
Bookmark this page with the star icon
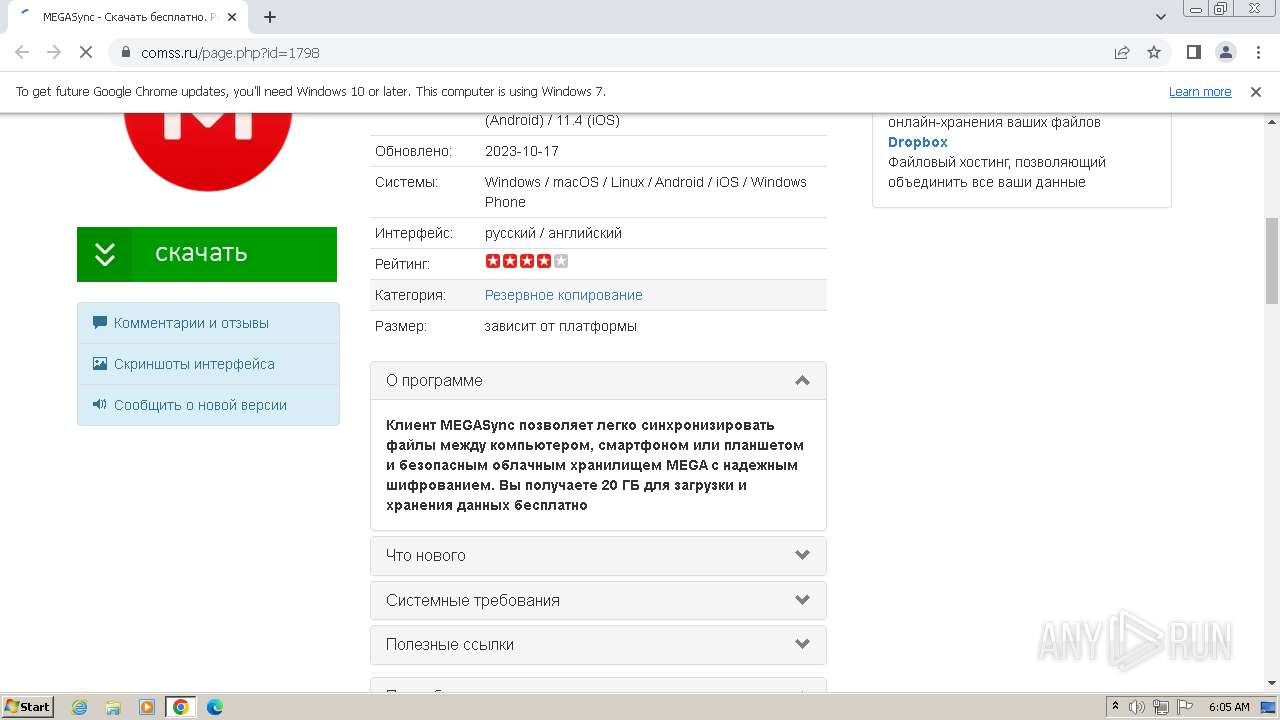pos(1154,52)
